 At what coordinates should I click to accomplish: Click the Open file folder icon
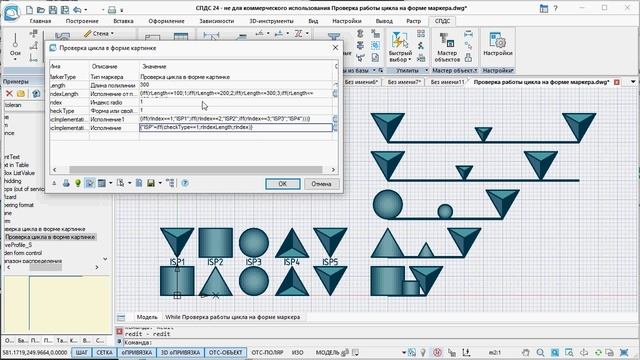pyautogui.click(x=41, y=9)
